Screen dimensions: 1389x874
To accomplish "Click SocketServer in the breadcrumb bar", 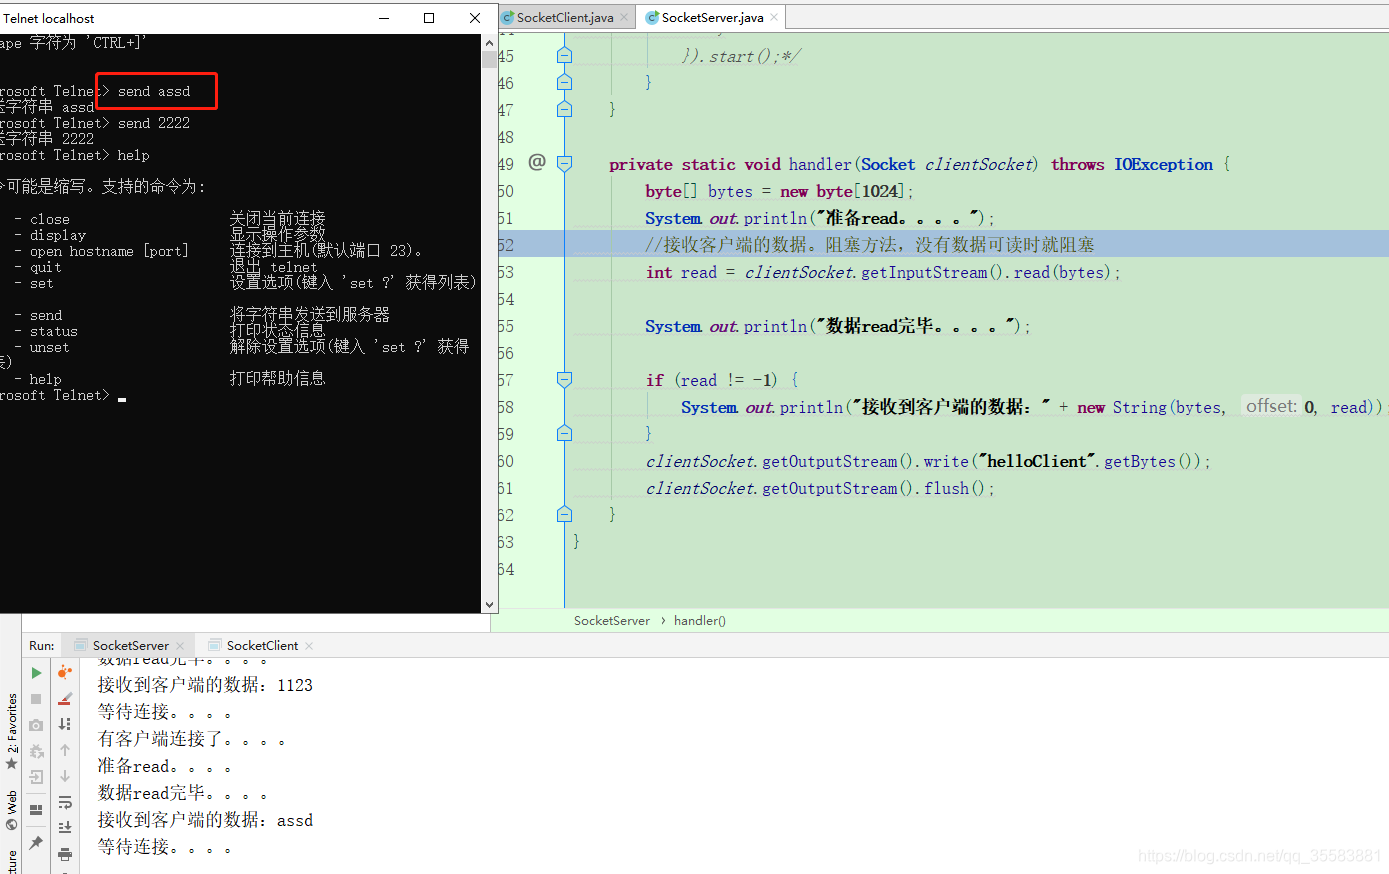I will [612, 620].
